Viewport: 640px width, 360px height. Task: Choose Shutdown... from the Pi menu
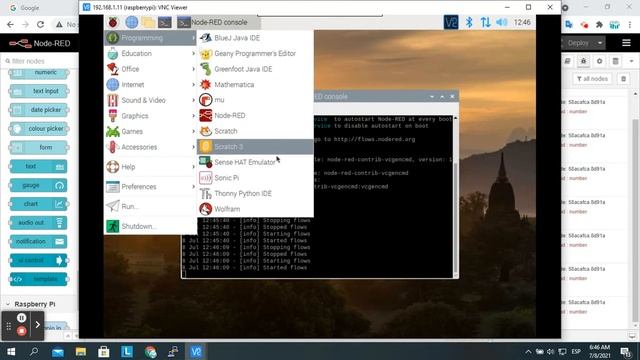click(150, 226)
